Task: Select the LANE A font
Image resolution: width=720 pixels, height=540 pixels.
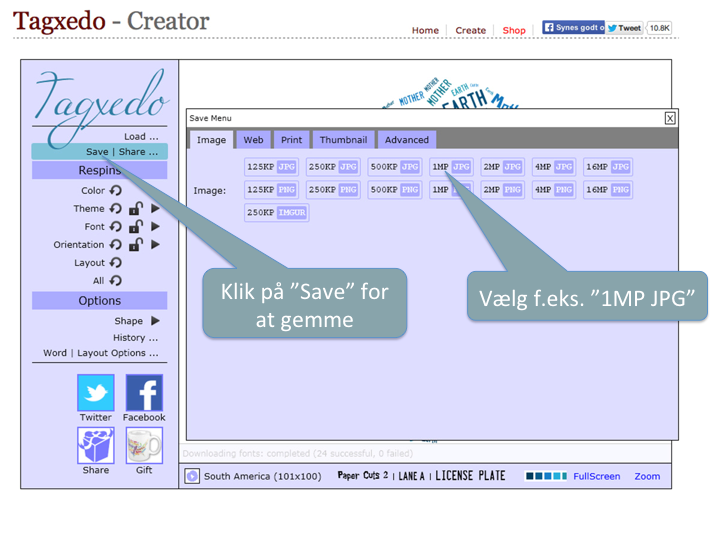Action: pos(411,476)
